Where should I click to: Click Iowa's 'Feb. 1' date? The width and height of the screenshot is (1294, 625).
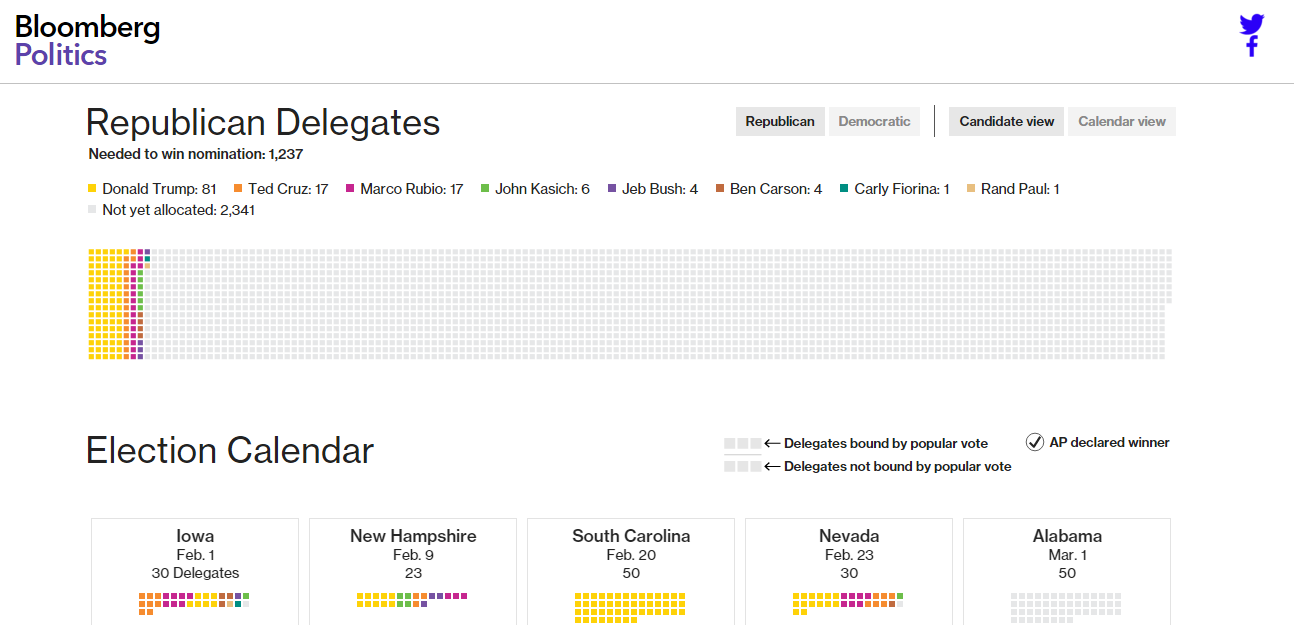(x=195, y=555)
